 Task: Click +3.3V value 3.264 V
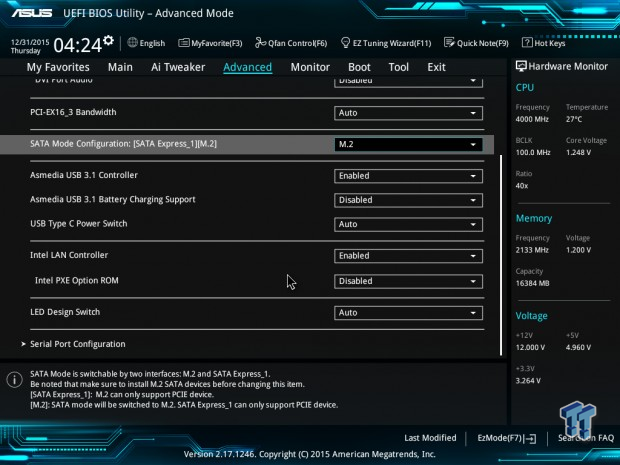point(528,381)
